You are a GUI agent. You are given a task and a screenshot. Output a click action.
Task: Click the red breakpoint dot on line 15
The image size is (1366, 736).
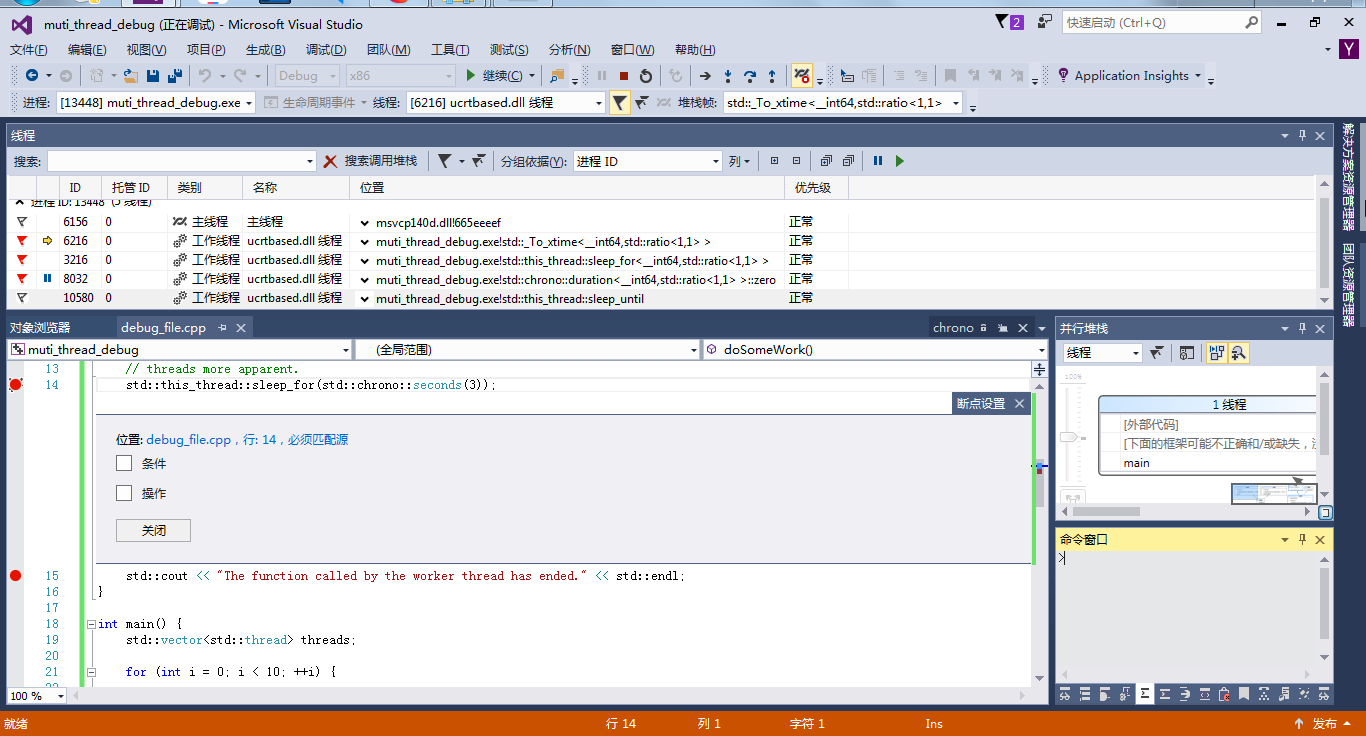[14, 575]
